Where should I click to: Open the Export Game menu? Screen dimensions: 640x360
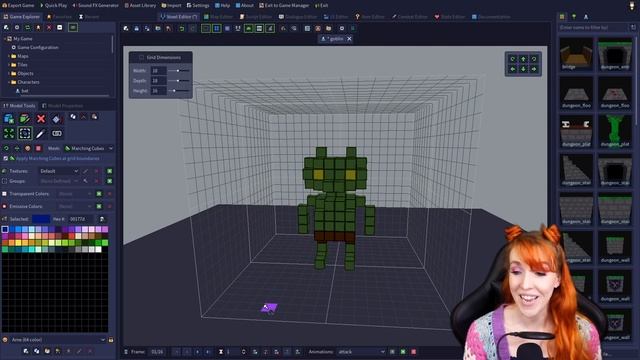[18, 5]
